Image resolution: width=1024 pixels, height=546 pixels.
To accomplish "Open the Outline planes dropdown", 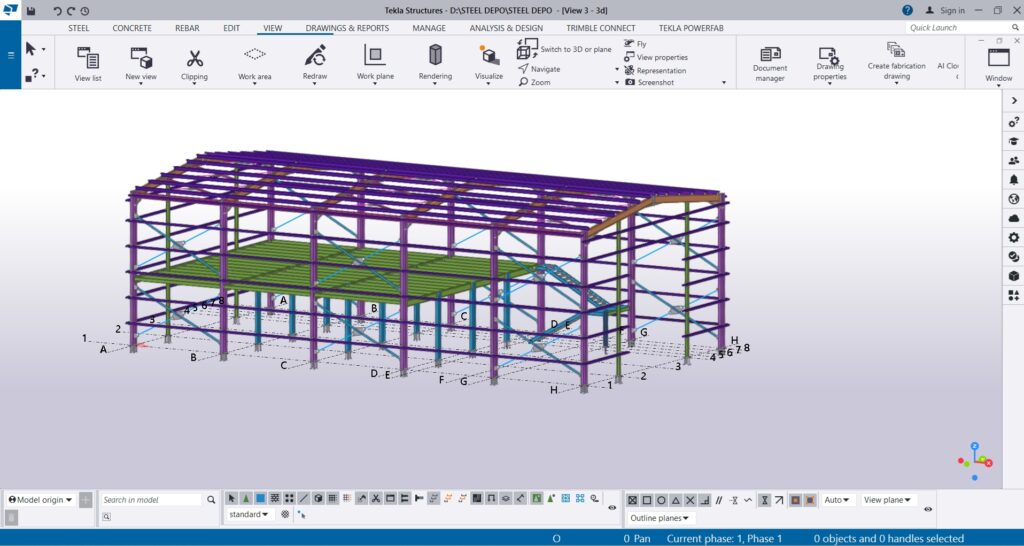I will click(x=660, y=518).
